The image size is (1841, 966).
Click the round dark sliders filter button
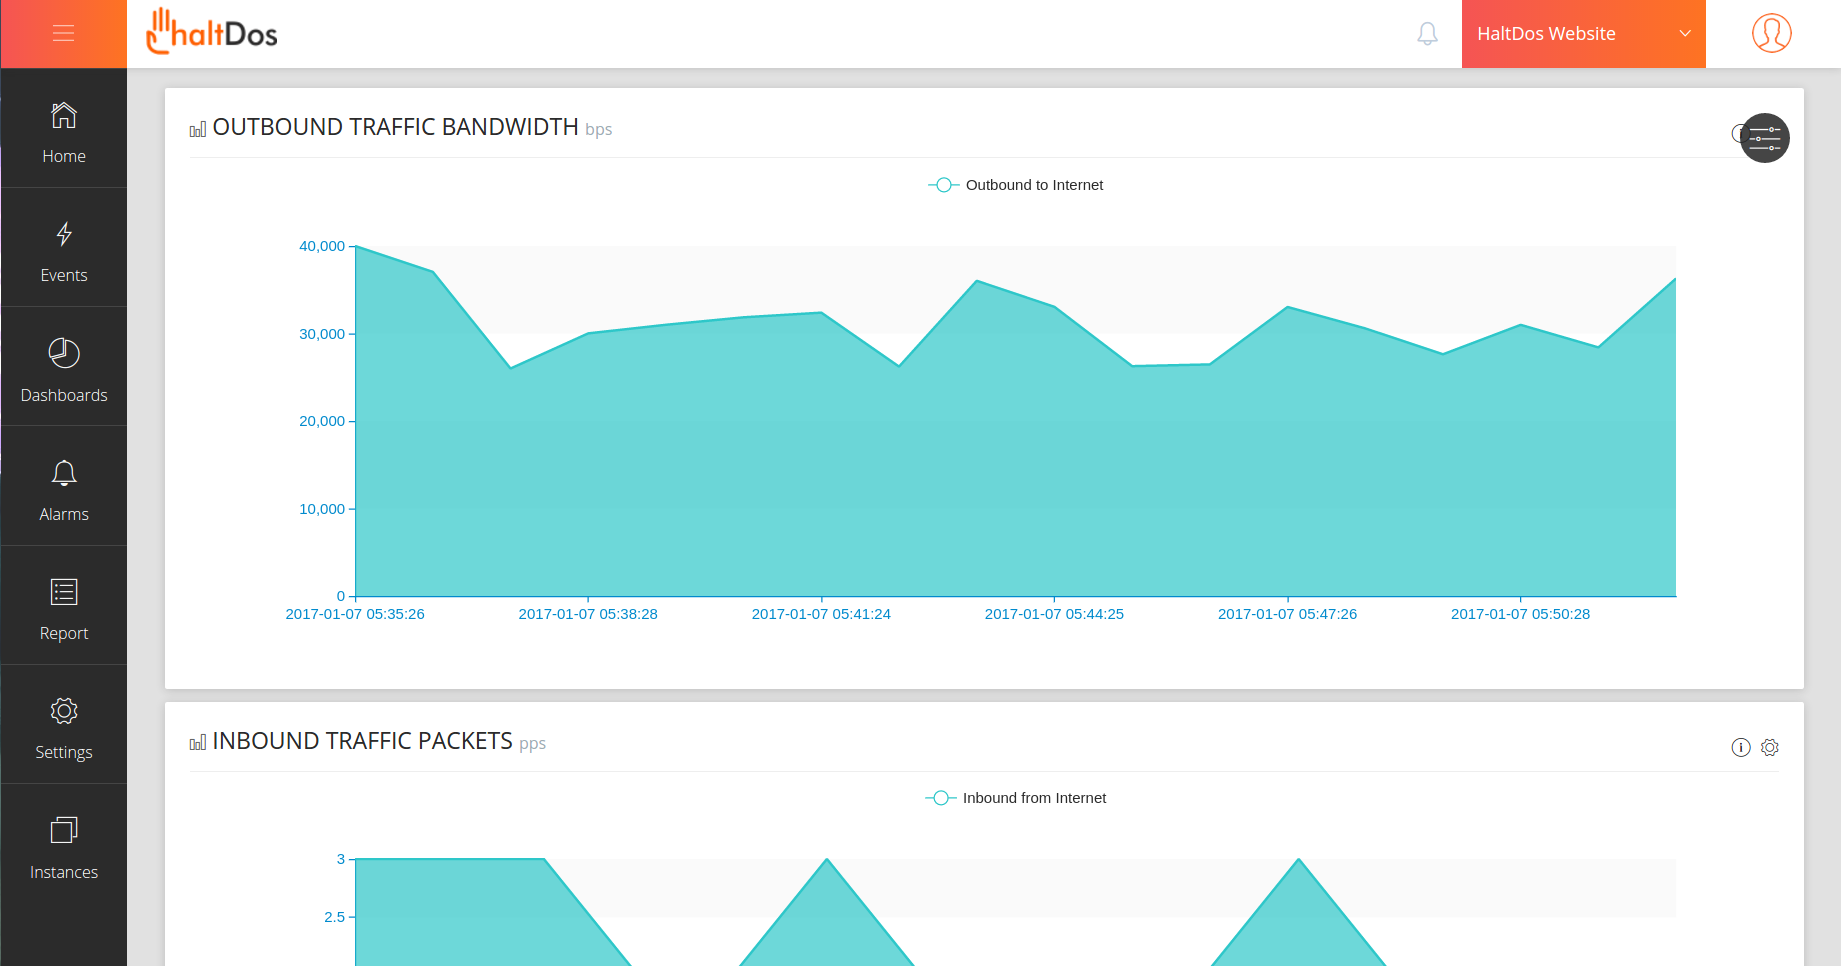coord(1765,138)
